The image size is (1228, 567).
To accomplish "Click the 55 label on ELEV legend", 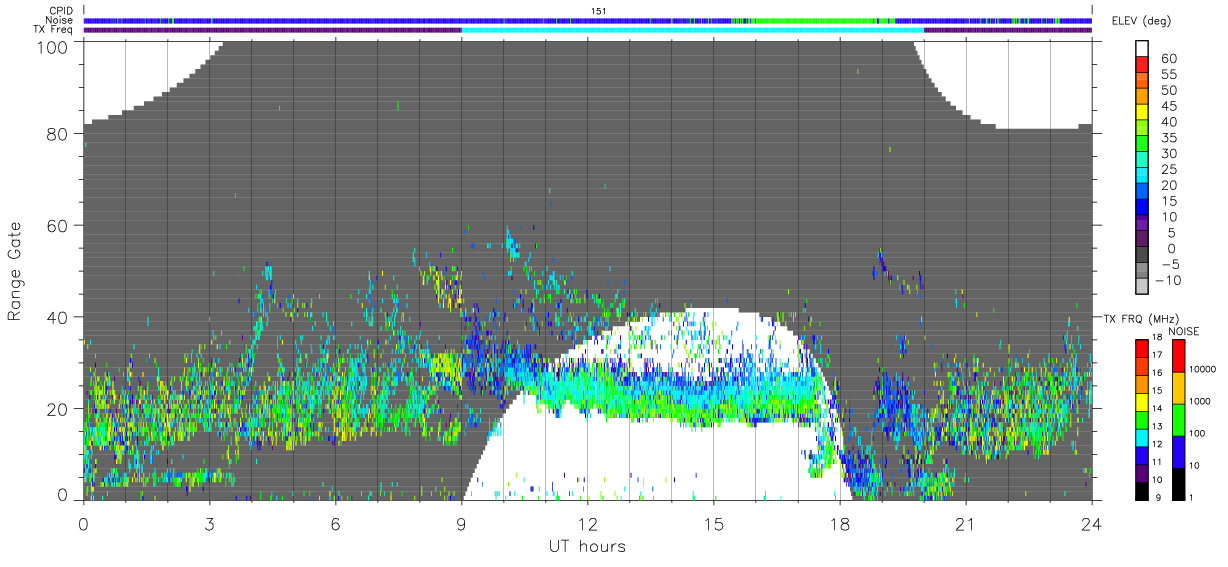I will coord(1169,74).
